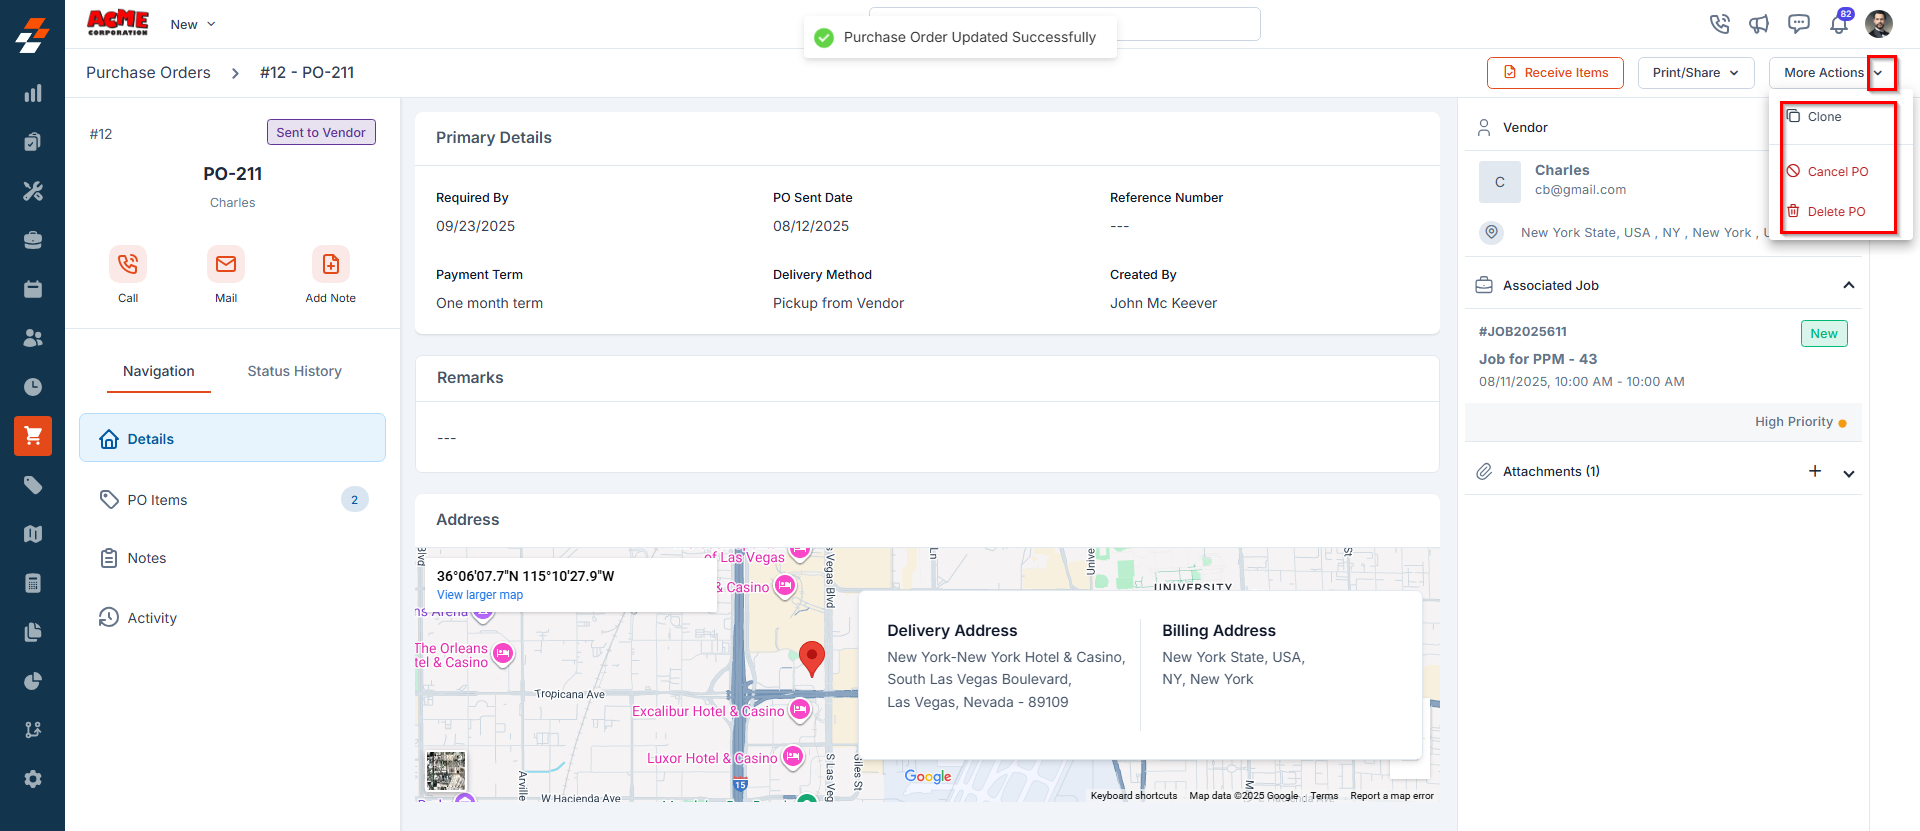Click the View larger map link

480,595
